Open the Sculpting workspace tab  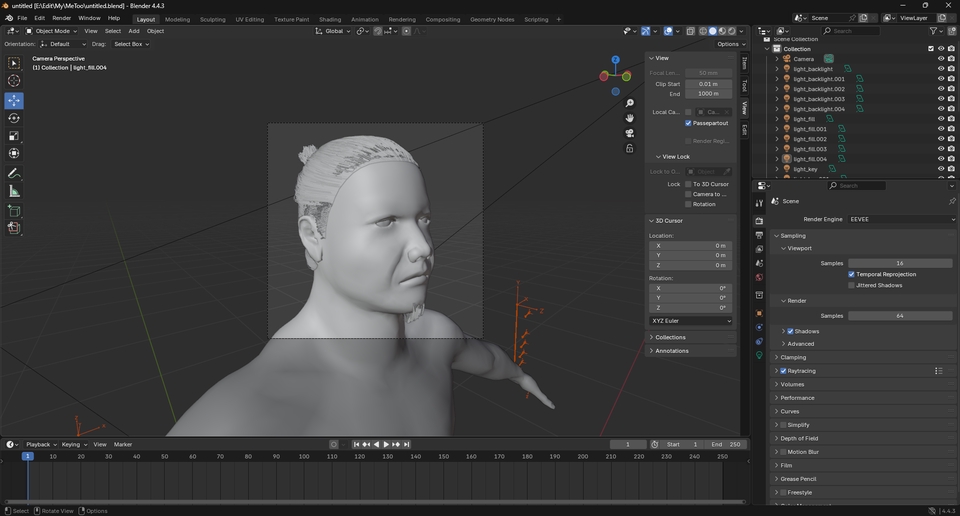click(x=212, y=19)
